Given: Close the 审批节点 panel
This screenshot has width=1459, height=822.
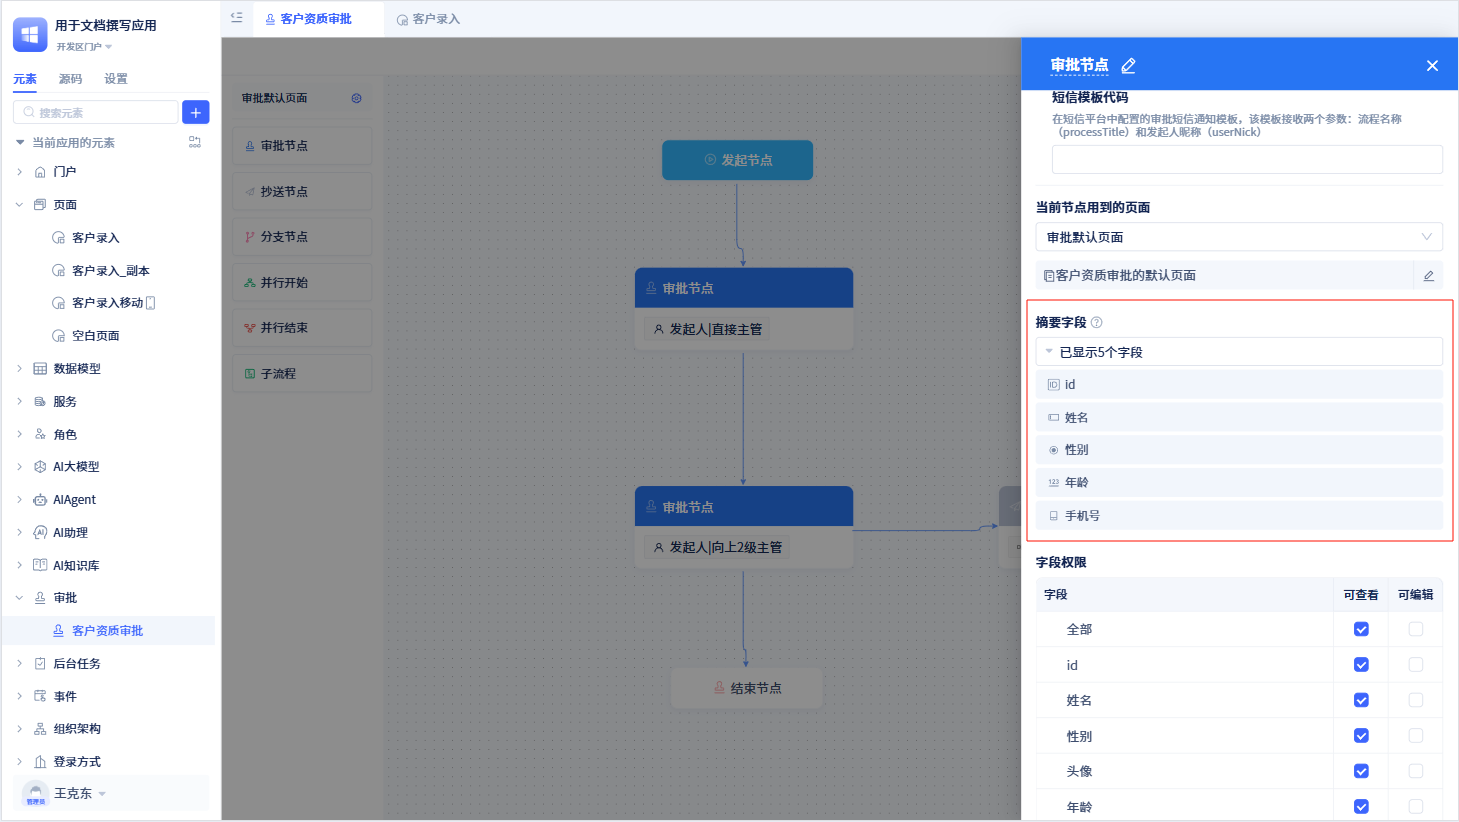Looking at the screenshot, I should coord(1432,66).
